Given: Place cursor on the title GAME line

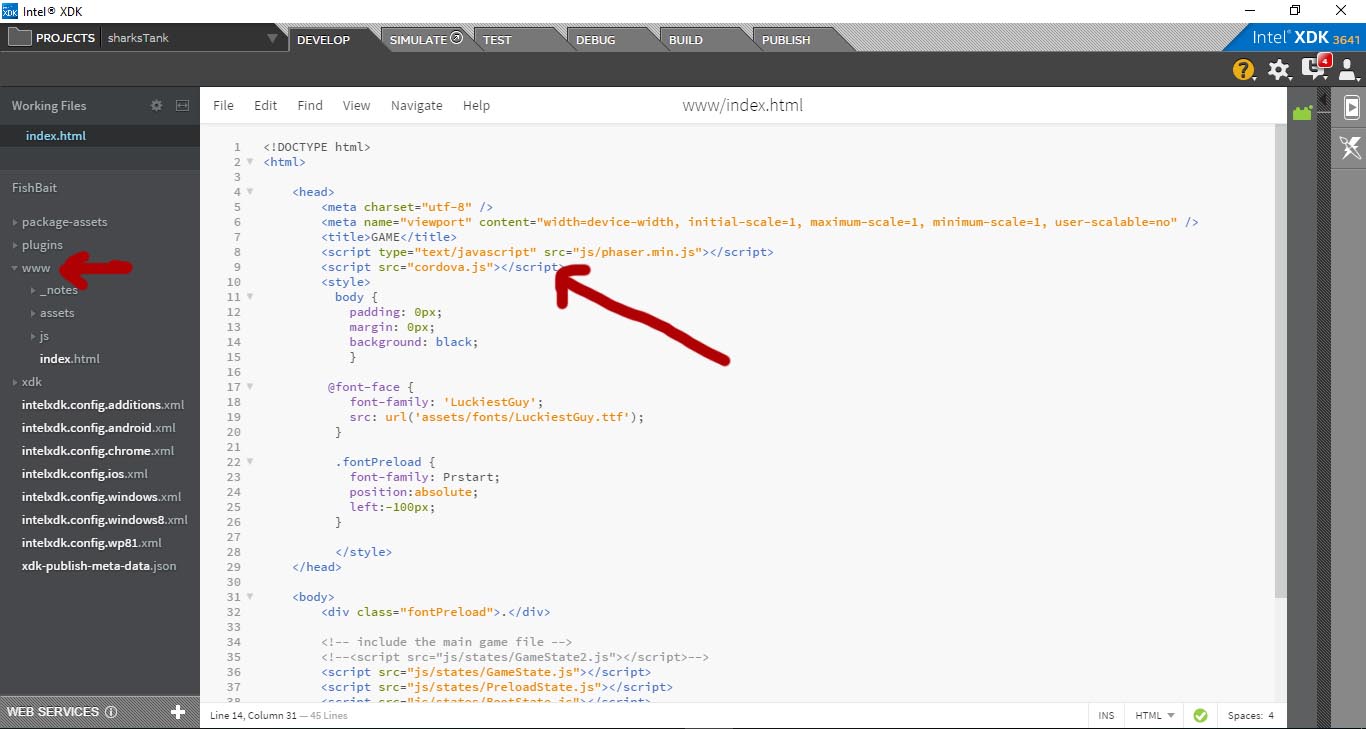Looking at the screenshot, I should point(389,237).
